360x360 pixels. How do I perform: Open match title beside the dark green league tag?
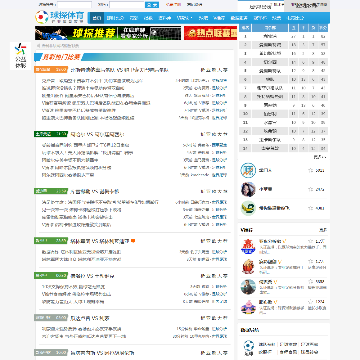tap(97, 134)
